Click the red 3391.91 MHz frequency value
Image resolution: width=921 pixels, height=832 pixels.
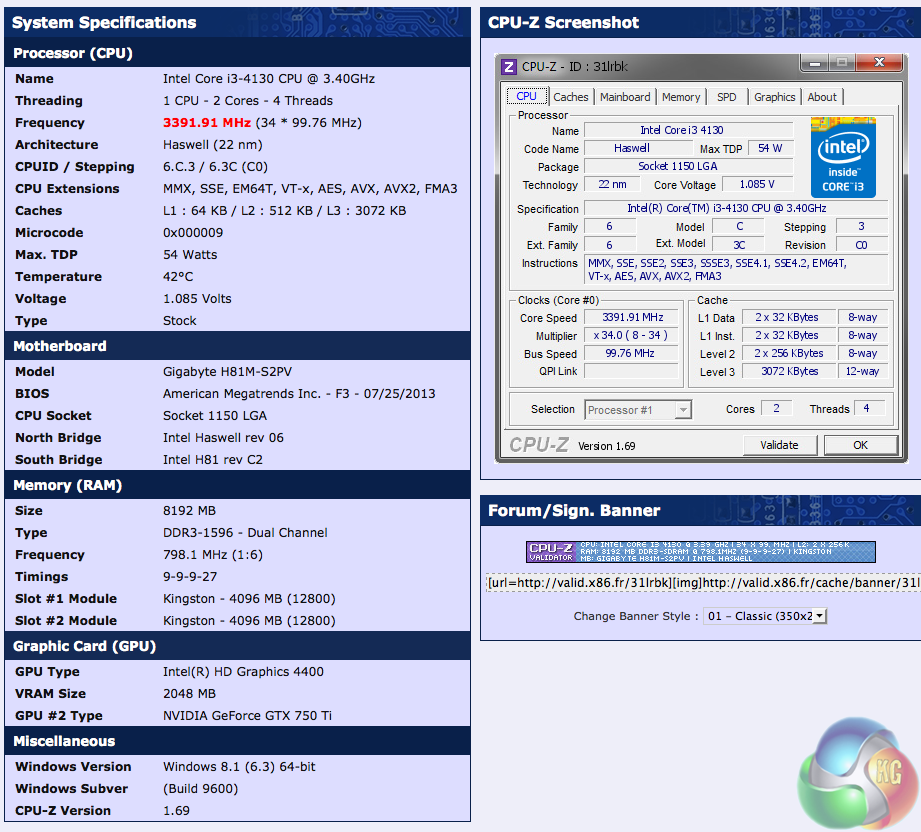207,123
